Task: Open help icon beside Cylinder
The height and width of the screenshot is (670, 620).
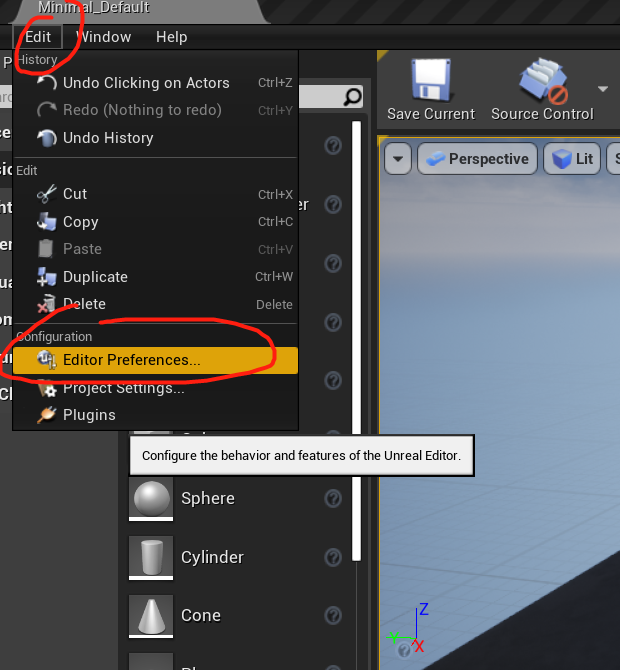Action: click(333, 558)
